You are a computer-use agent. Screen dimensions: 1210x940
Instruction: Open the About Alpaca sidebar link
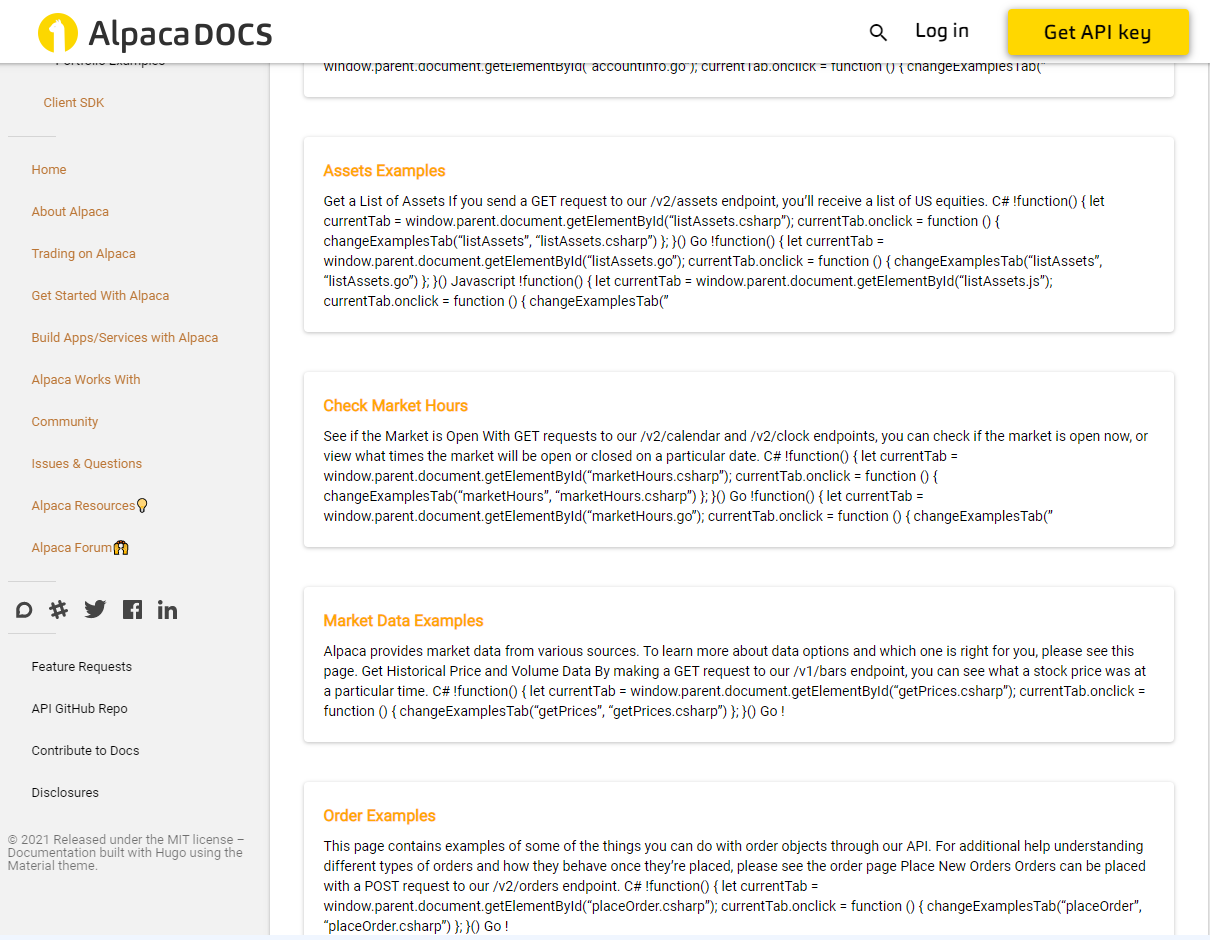[70, 212]
